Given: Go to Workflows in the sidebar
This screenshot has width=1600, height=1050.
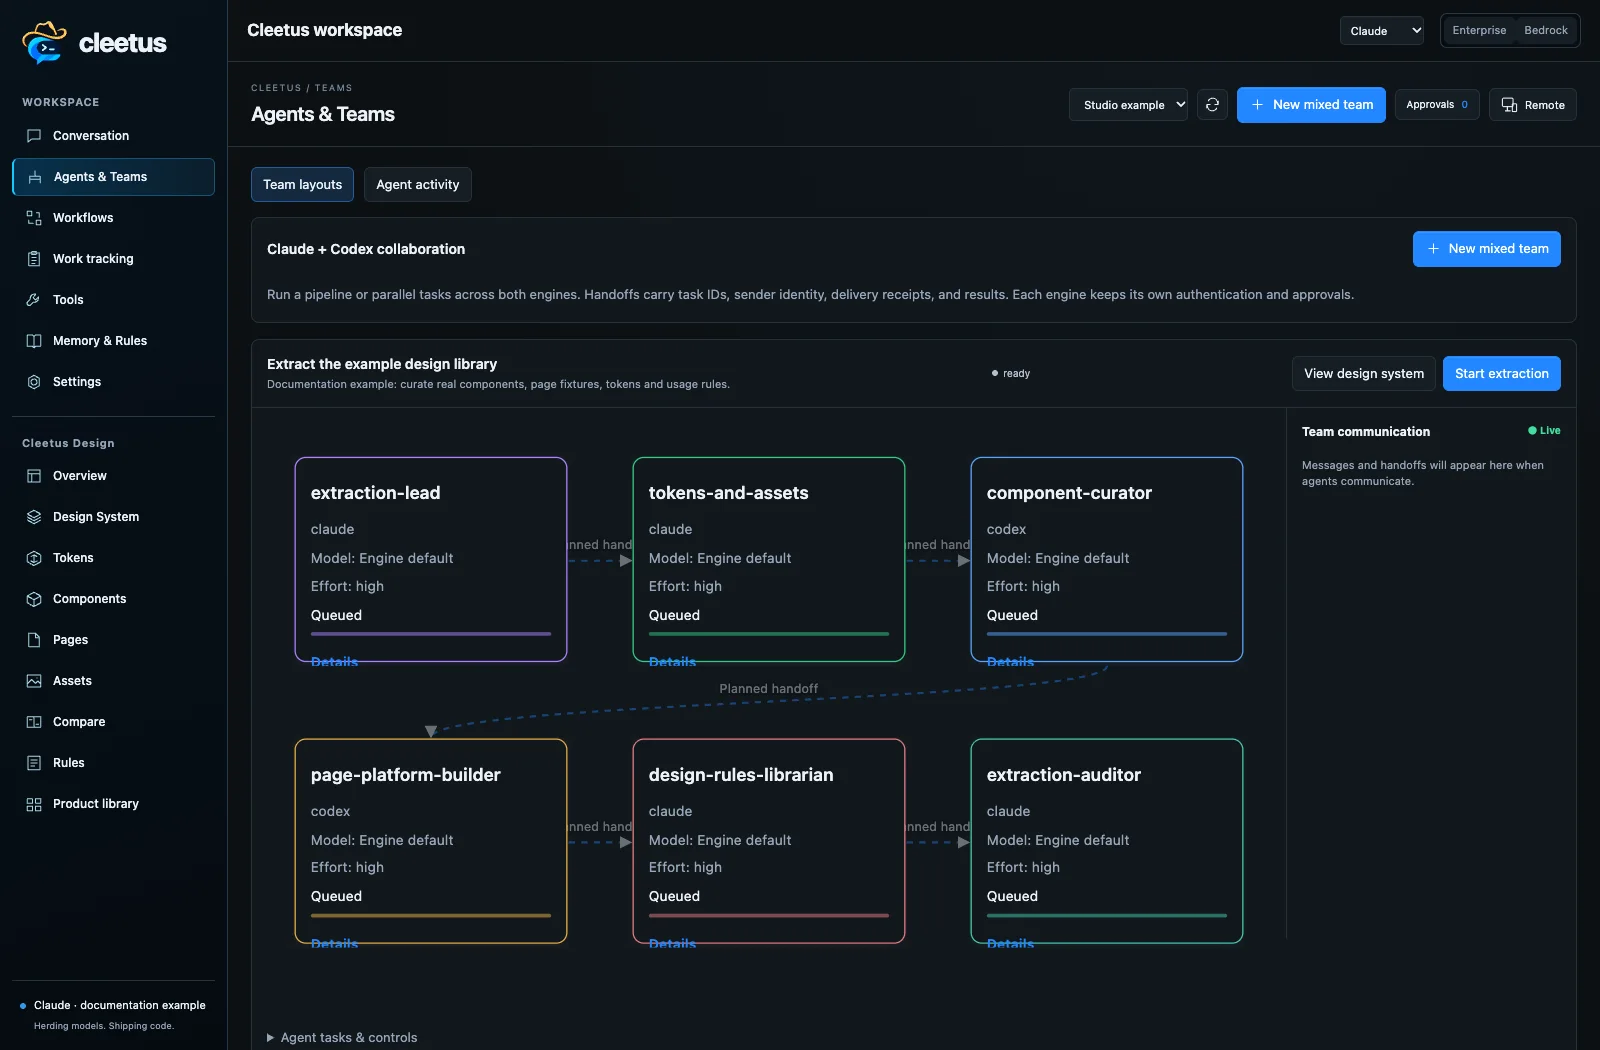Looking at the screenshot, I should (113, 218).
